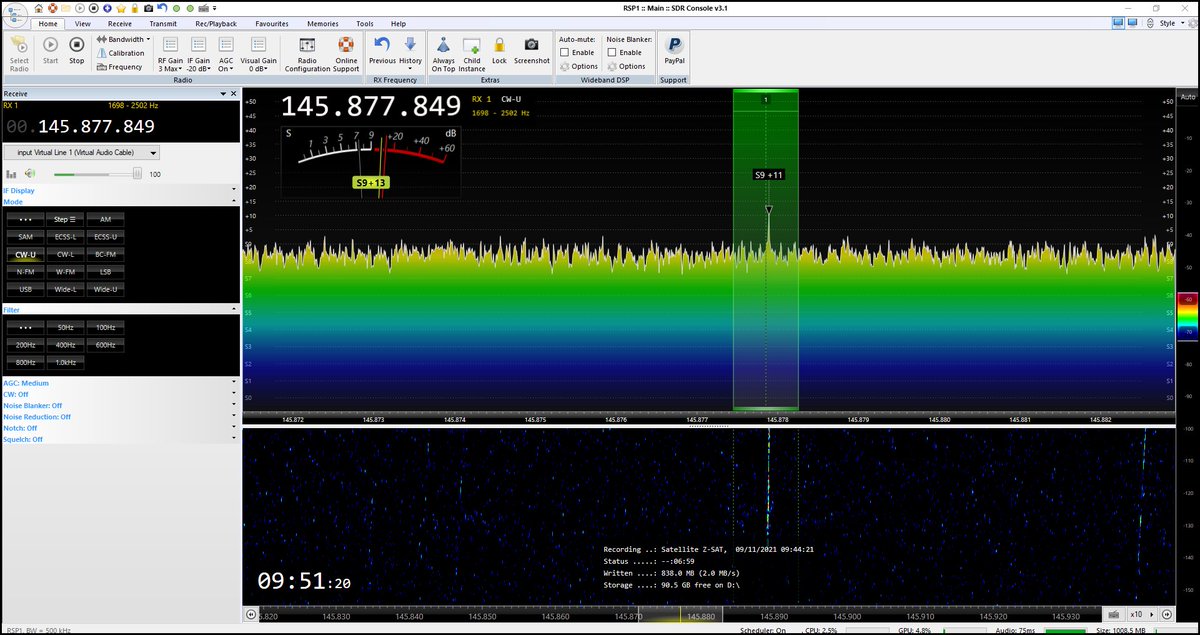
Task: Go to Previous RX frequency
Action: click(x=382, y=50)
